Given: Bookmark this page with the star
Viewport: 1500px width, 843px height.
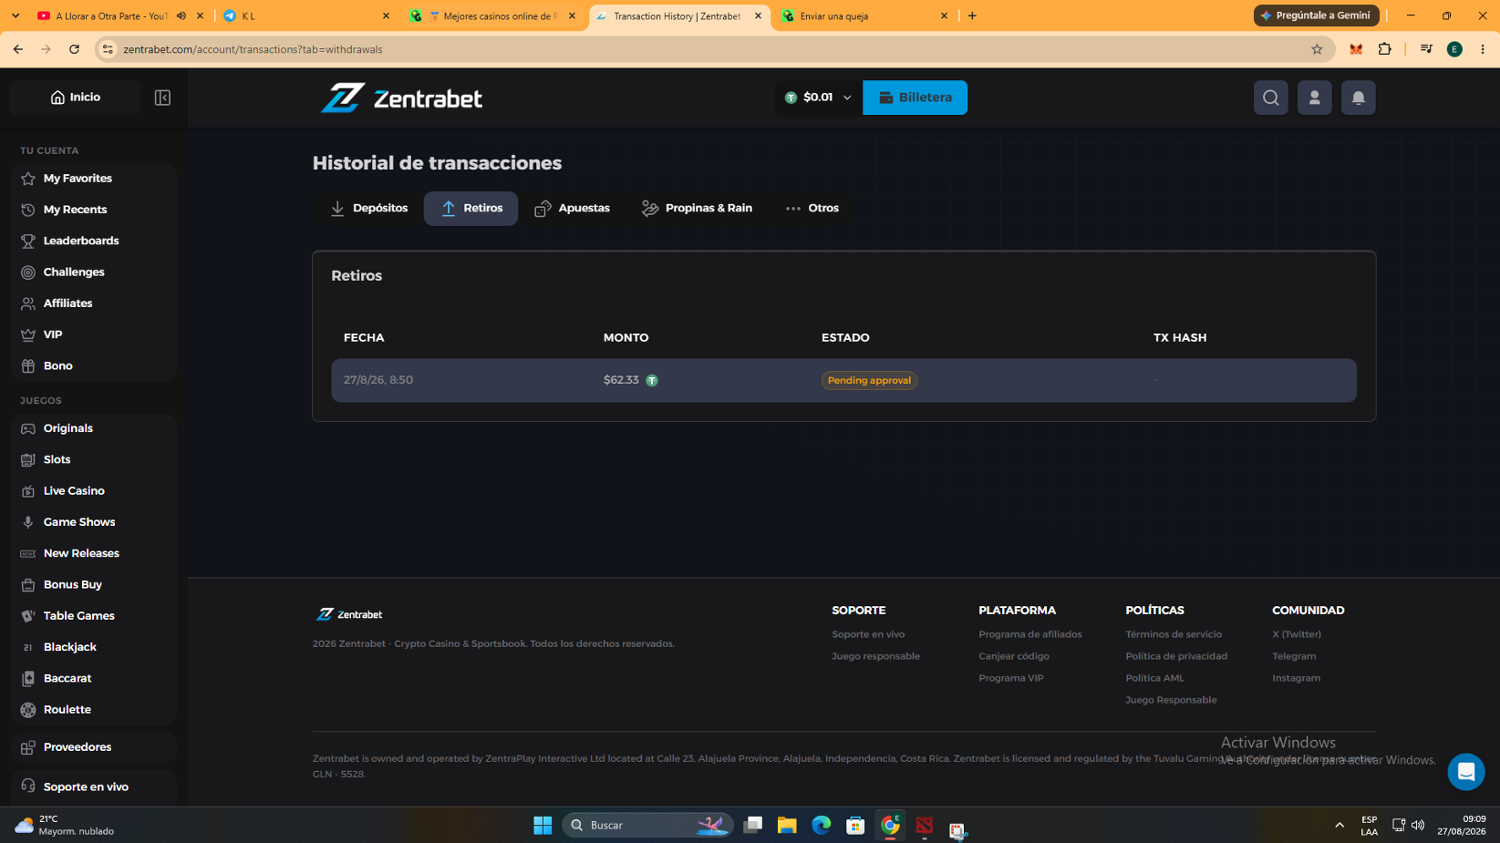Looking at the screenshot, I should coord(1317,49).
